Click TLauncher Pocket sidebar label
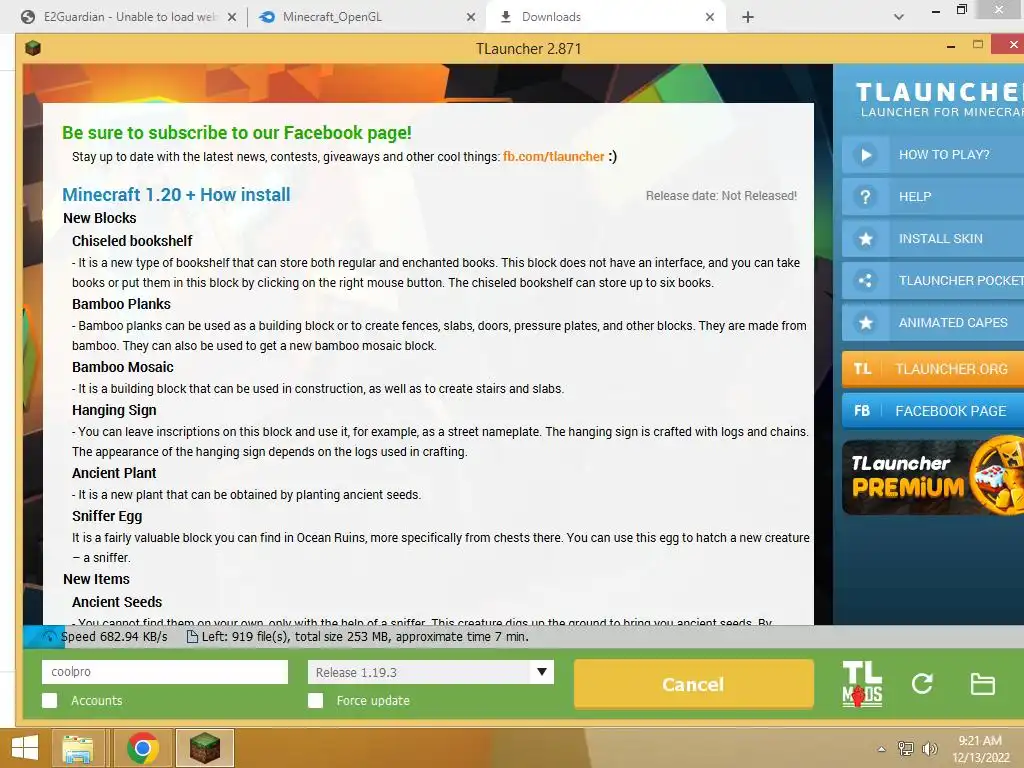 961,281
